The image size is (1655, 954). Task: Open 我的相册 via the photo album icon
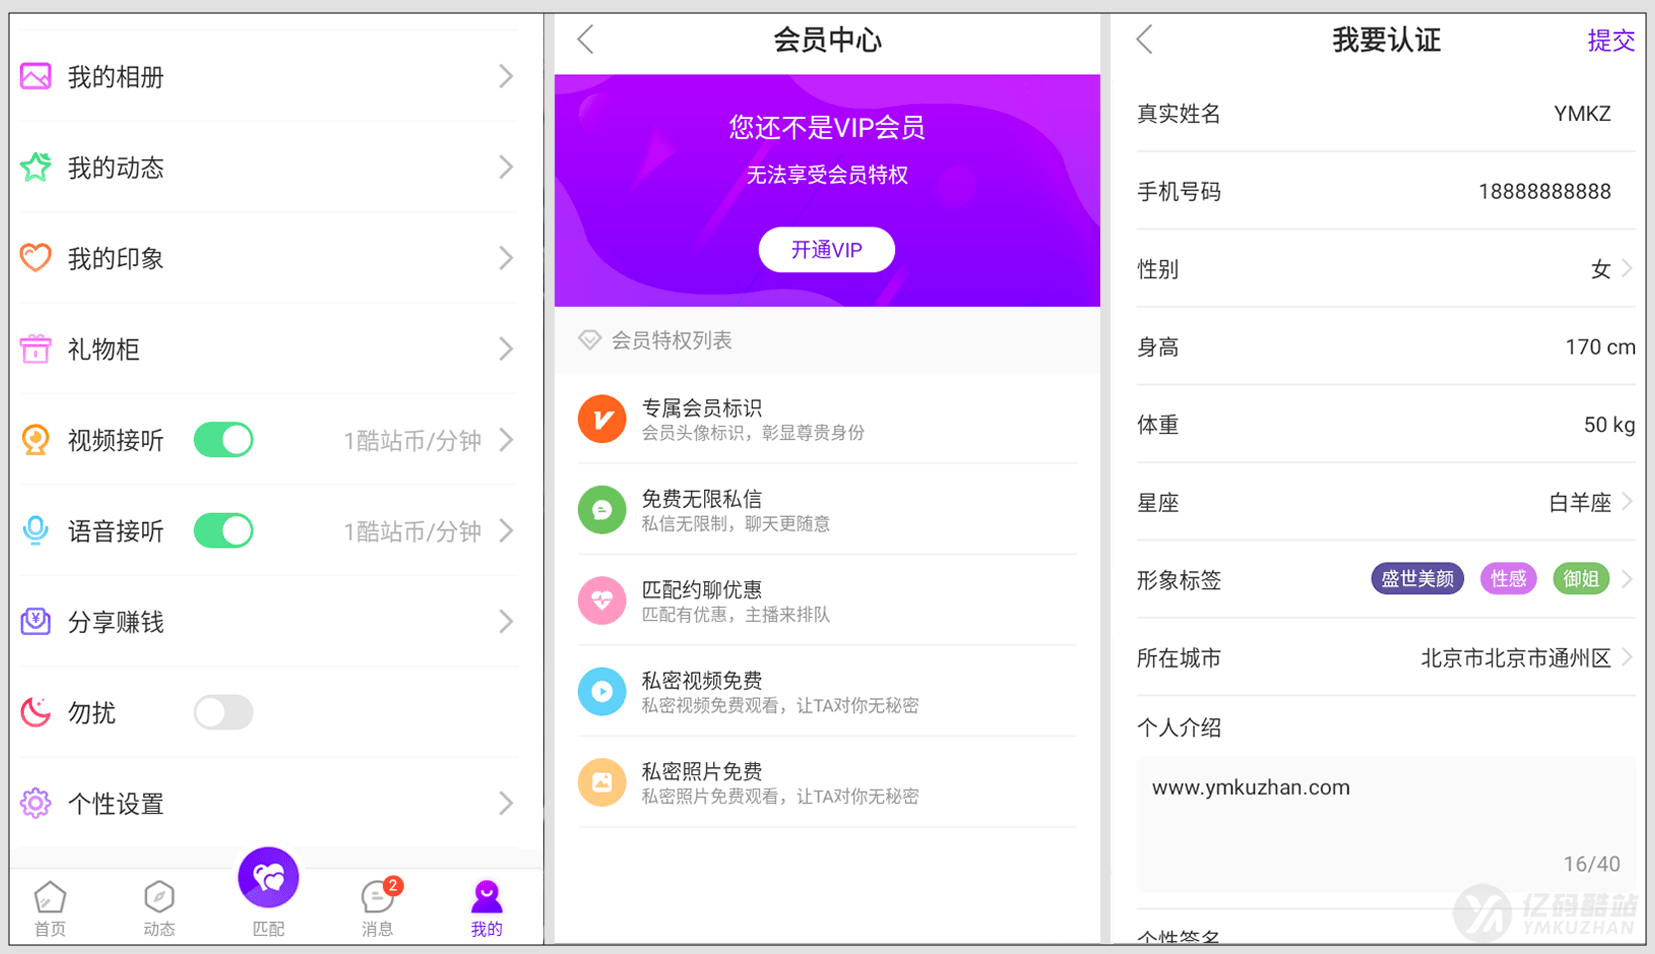point(35,76)
